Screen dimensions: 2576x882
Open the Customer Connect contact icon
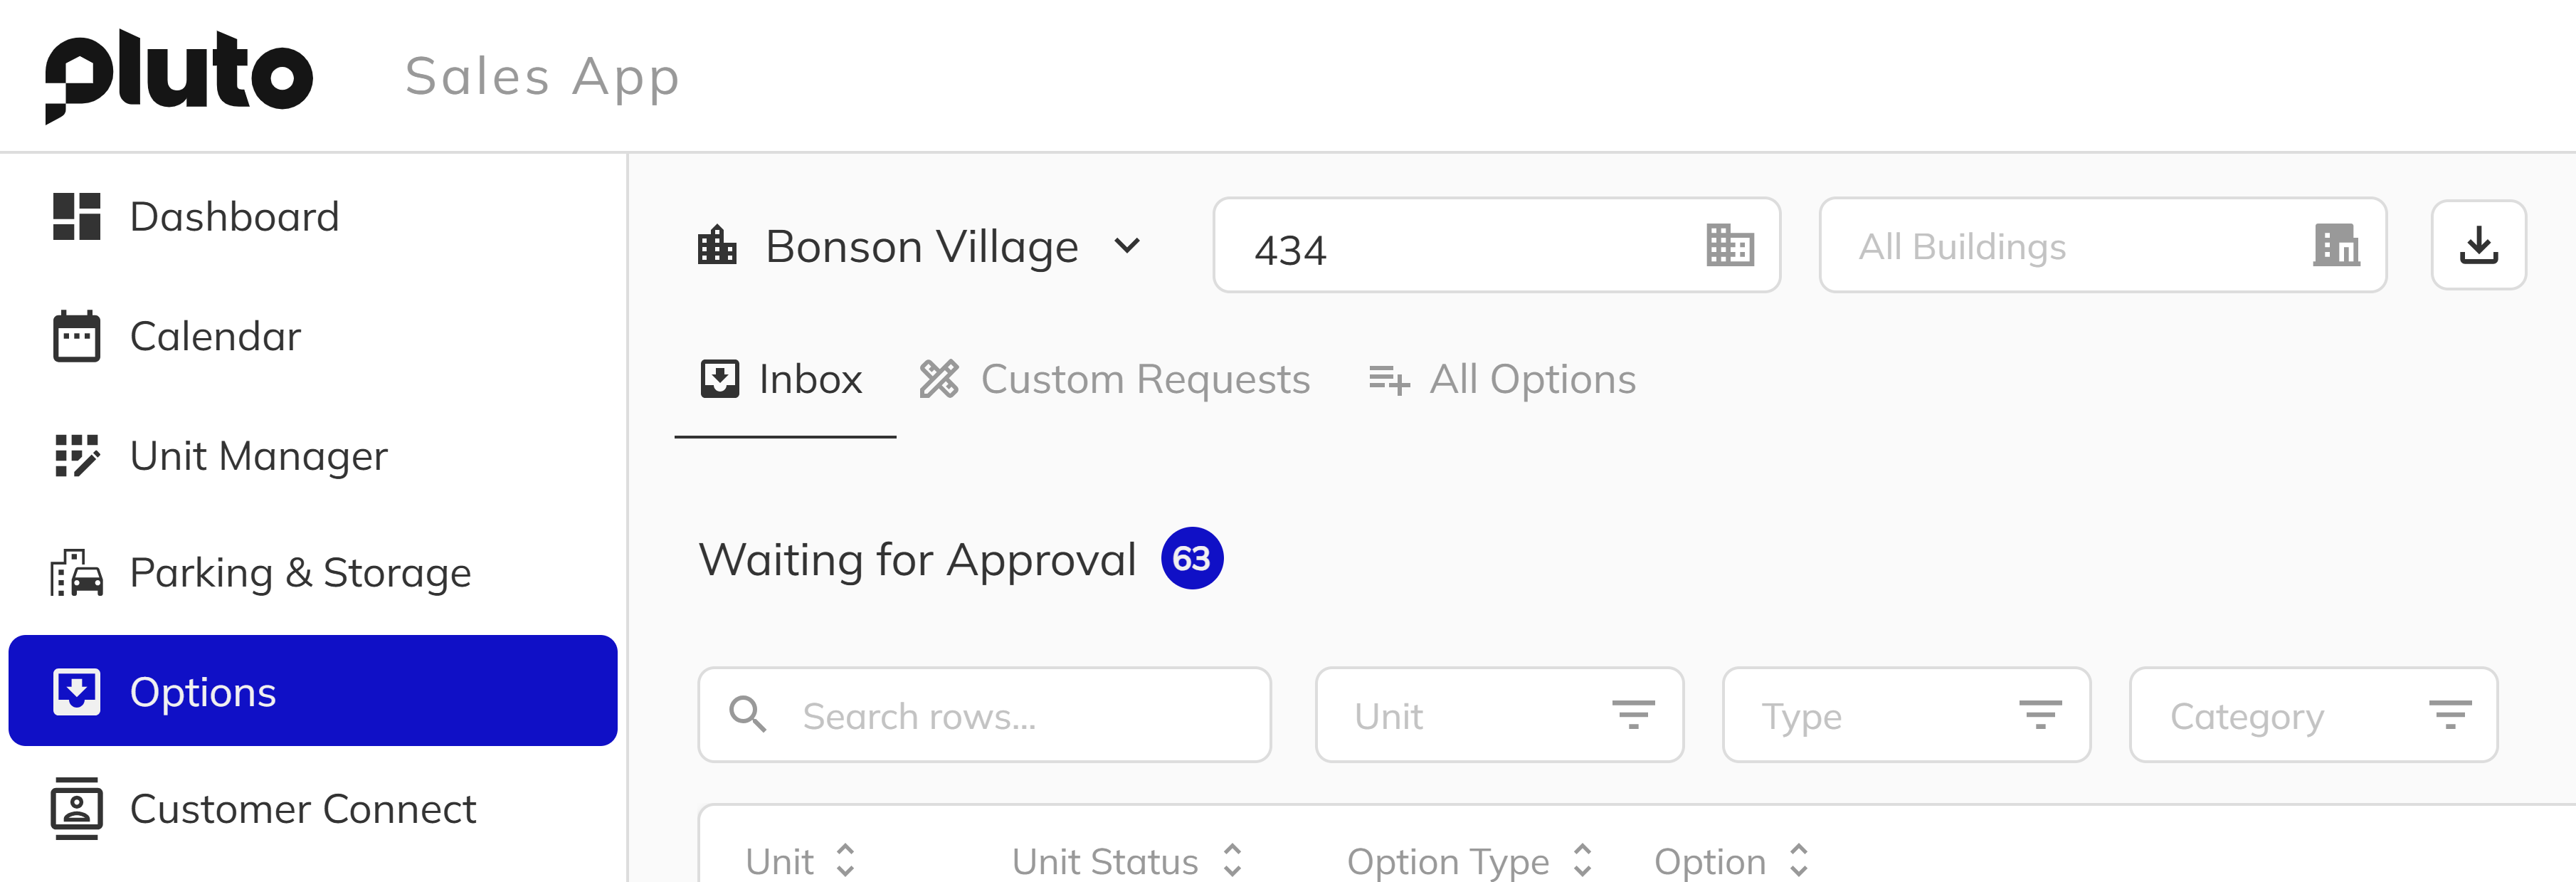click(78, 809)
